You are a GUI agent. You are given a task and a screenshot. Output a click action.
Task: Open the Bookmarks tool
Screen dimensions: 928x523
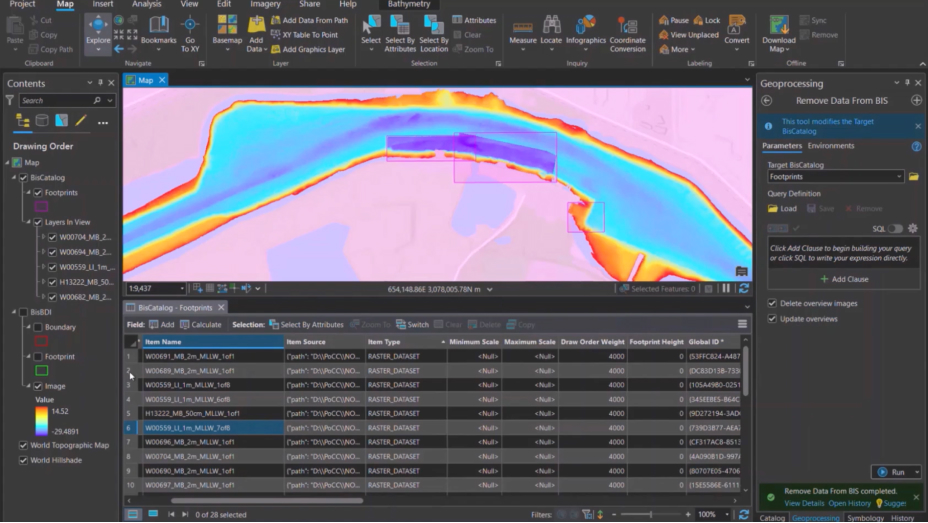tap(158, 28)
